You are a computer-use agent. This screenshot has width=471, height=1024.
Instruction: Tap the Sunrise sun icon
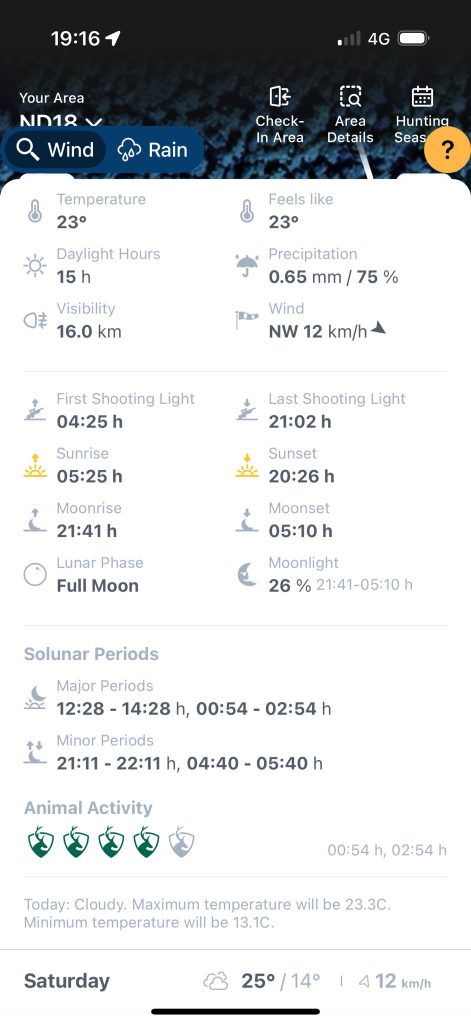[35, 466]
